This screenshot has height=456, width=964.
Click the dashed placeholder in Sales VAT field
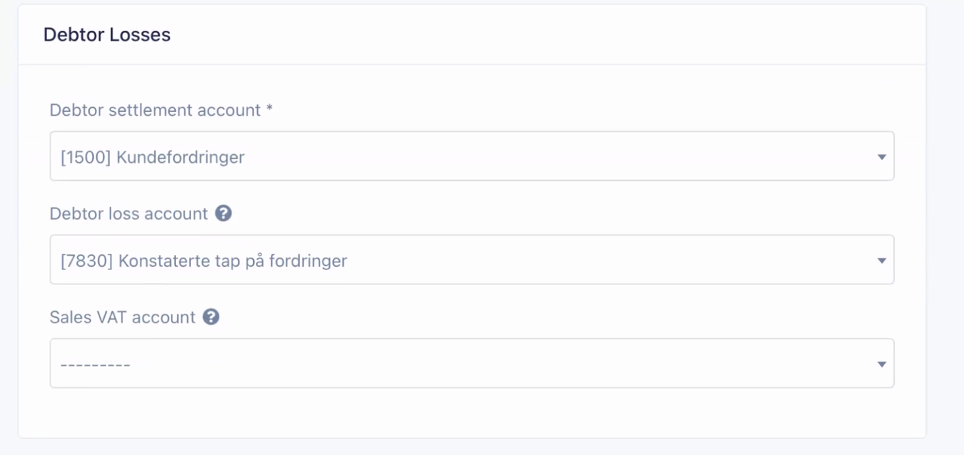click(x=95, y=364)
